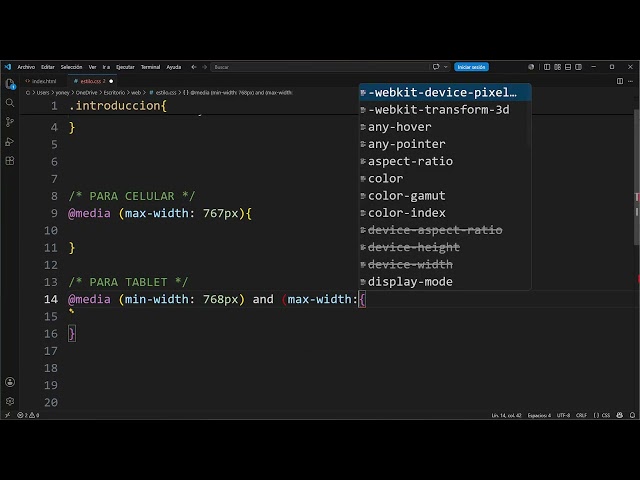This screenshot has width=640, height=480.
Task: Open the Editar menu
Action: pos(48,67)
